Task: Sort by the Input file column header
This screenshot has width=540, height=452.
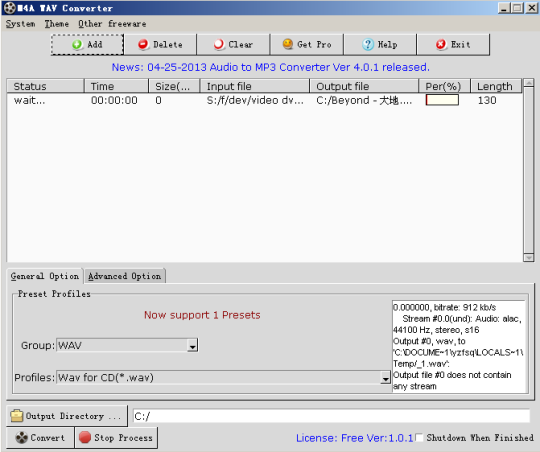Action: point(255,86)
